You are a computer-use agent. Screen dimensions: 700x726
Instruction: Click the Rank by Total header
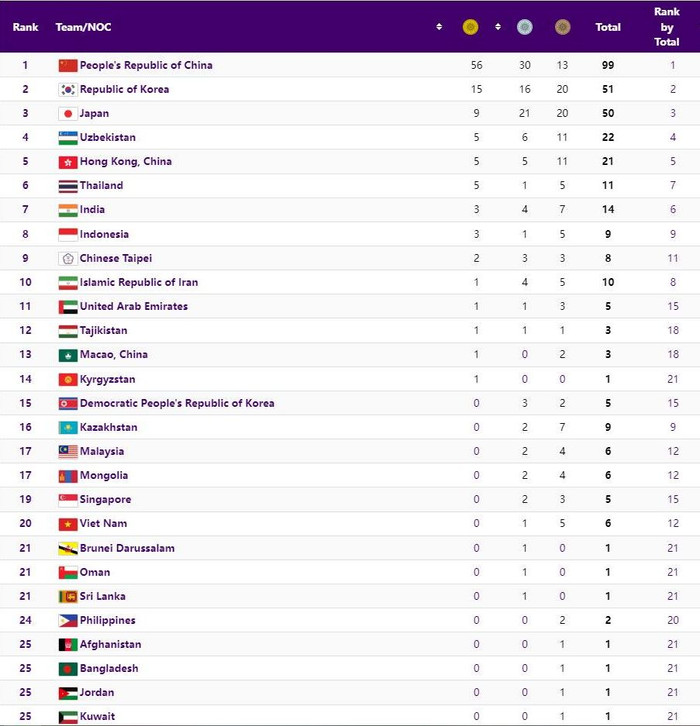[x=666, y=27]
